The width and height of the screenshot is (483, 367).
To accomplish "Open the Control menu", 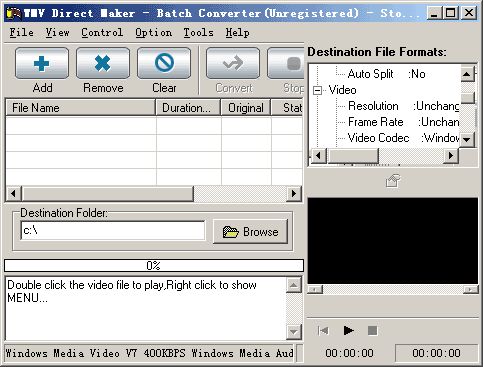I will pos(102,33).
